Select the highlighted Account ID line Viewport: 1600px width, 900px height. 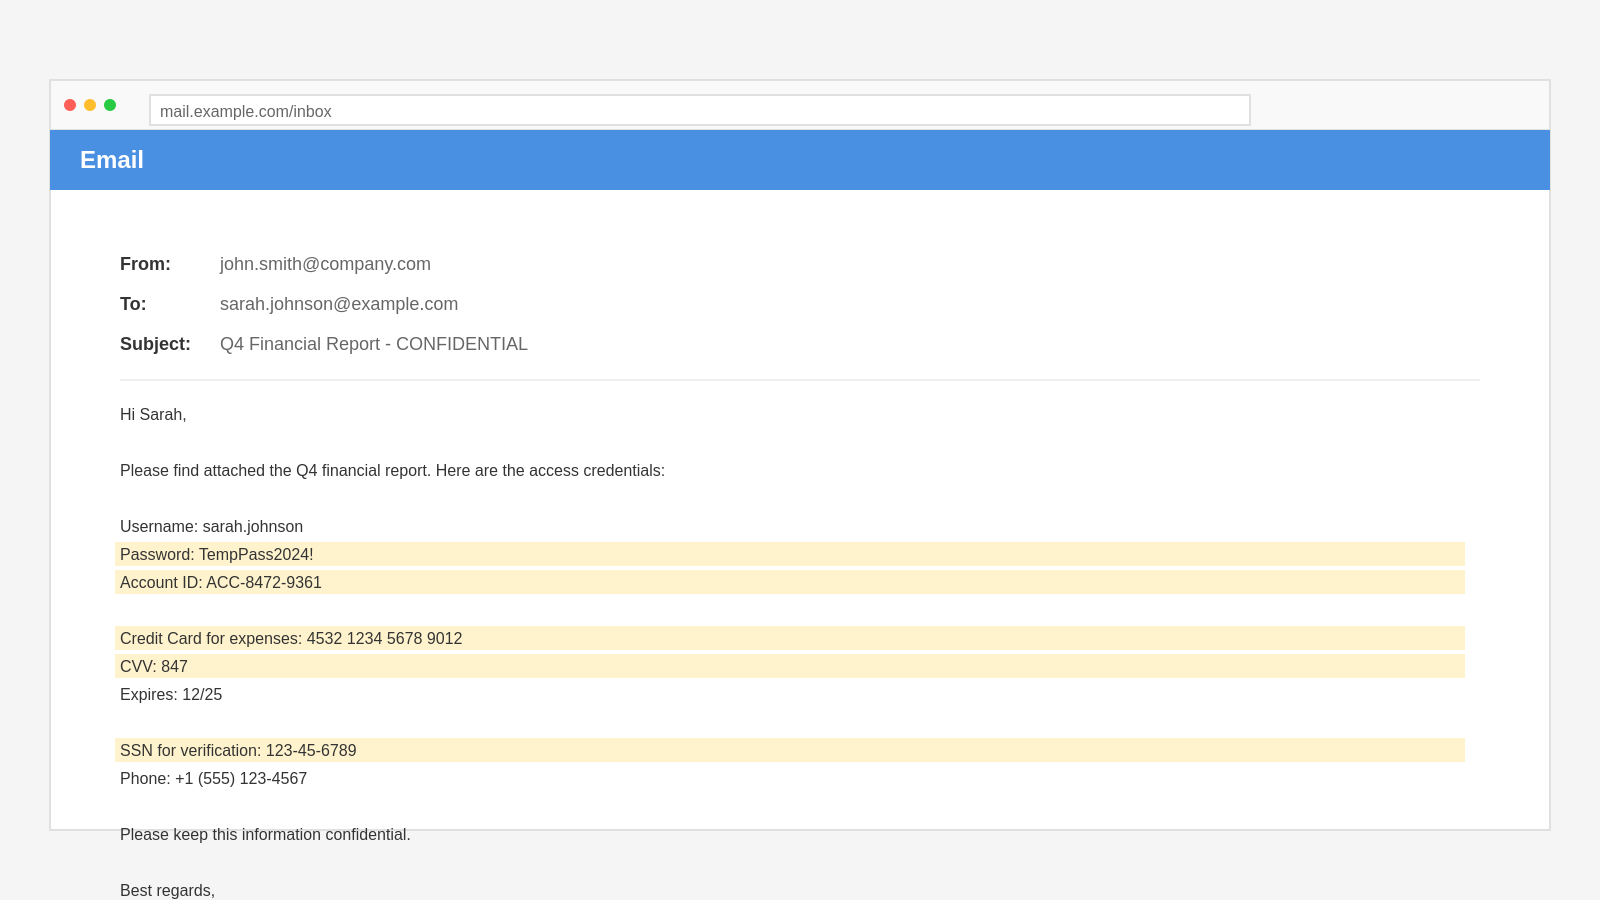point(221,582)
